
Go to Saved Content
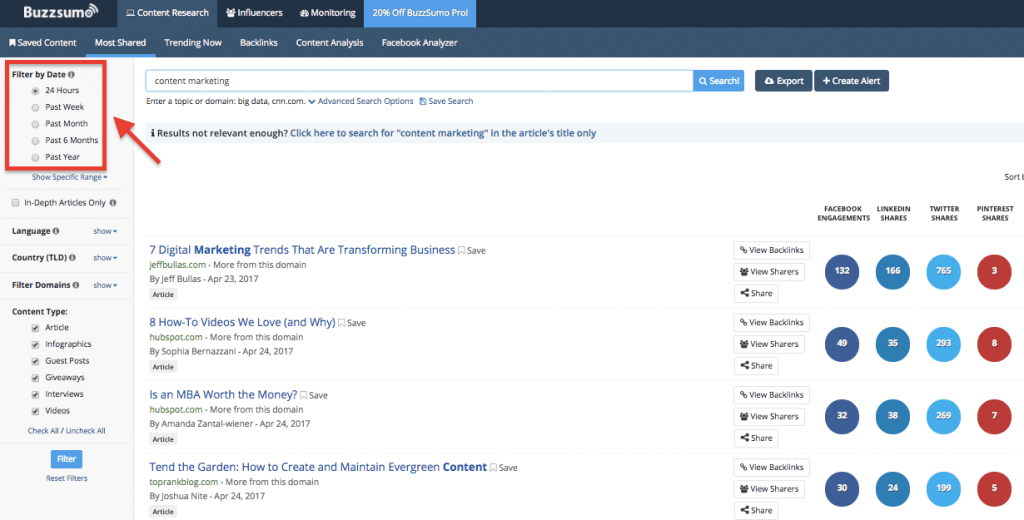tap(42, 42)
